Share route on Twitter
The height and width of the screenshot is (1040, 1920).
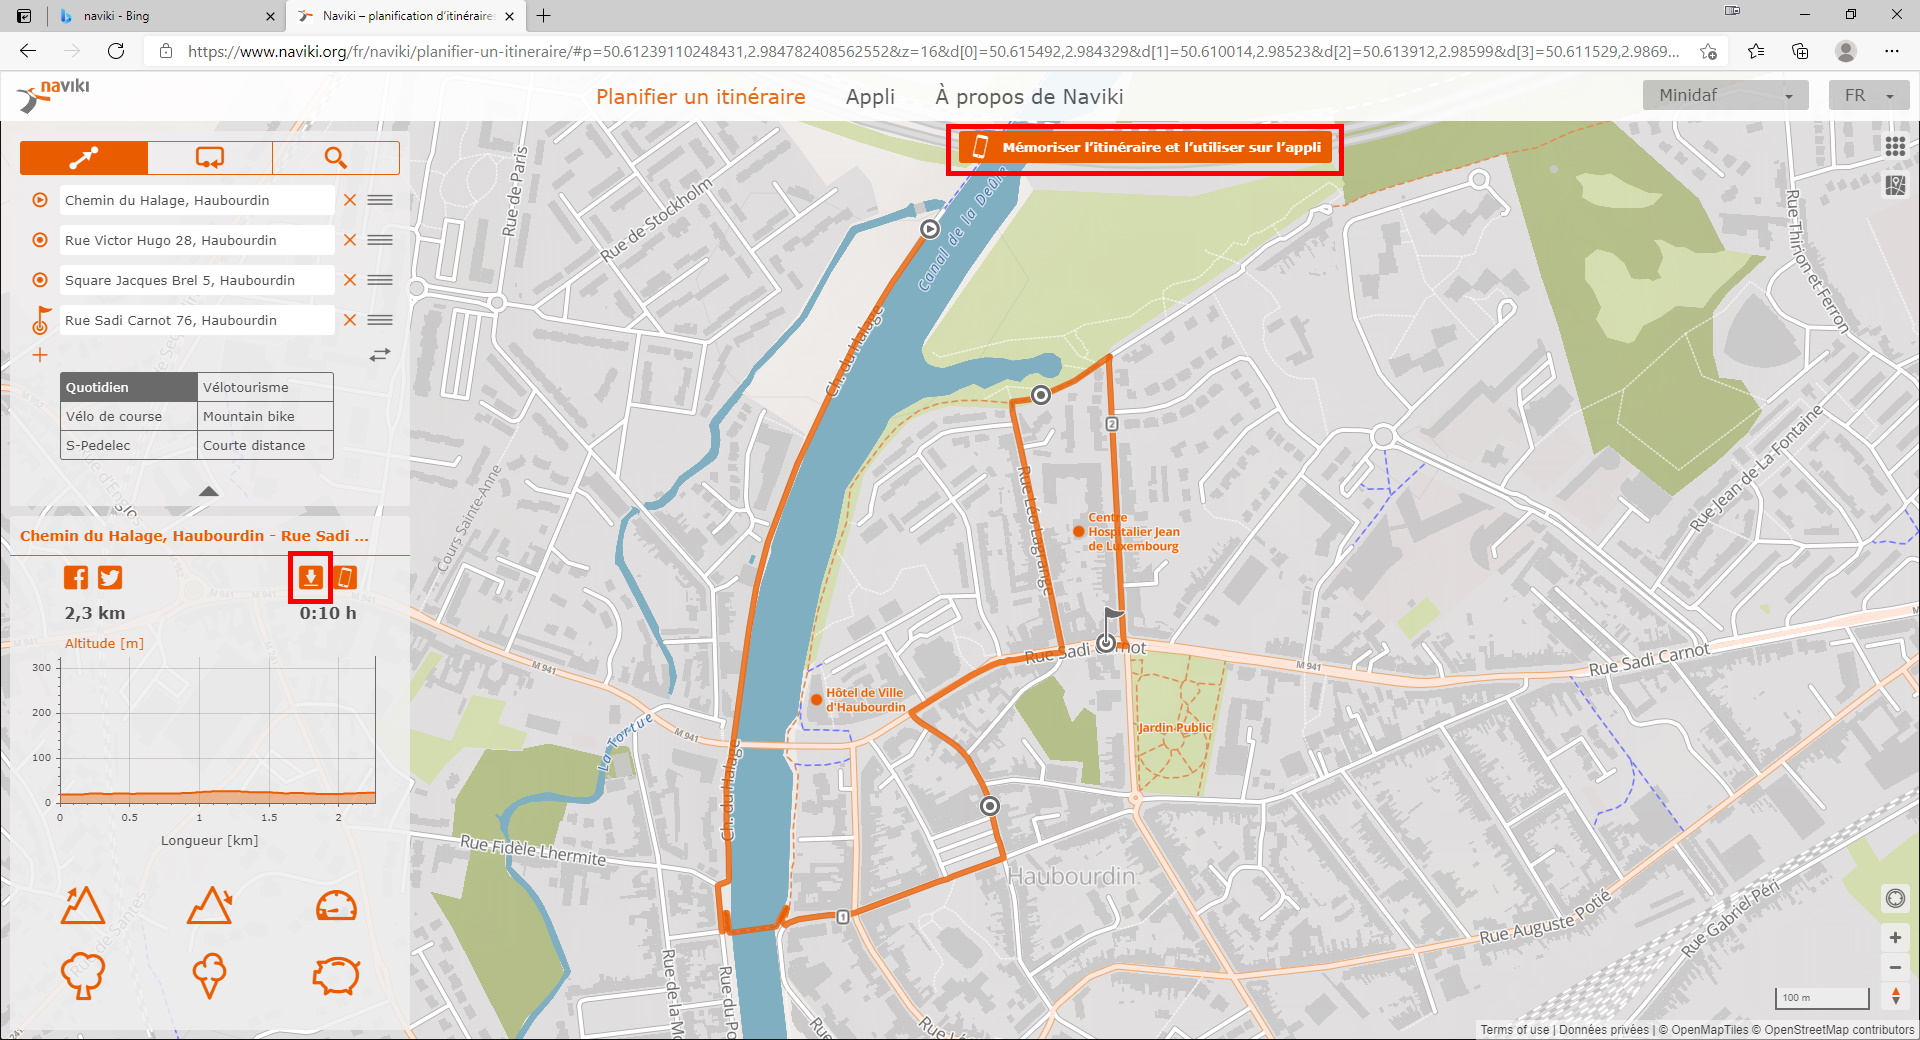(x=110, y=577)
